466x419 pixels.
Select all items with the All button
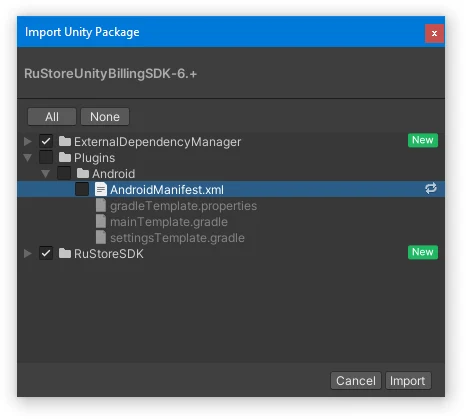click(x=52, y=117)
